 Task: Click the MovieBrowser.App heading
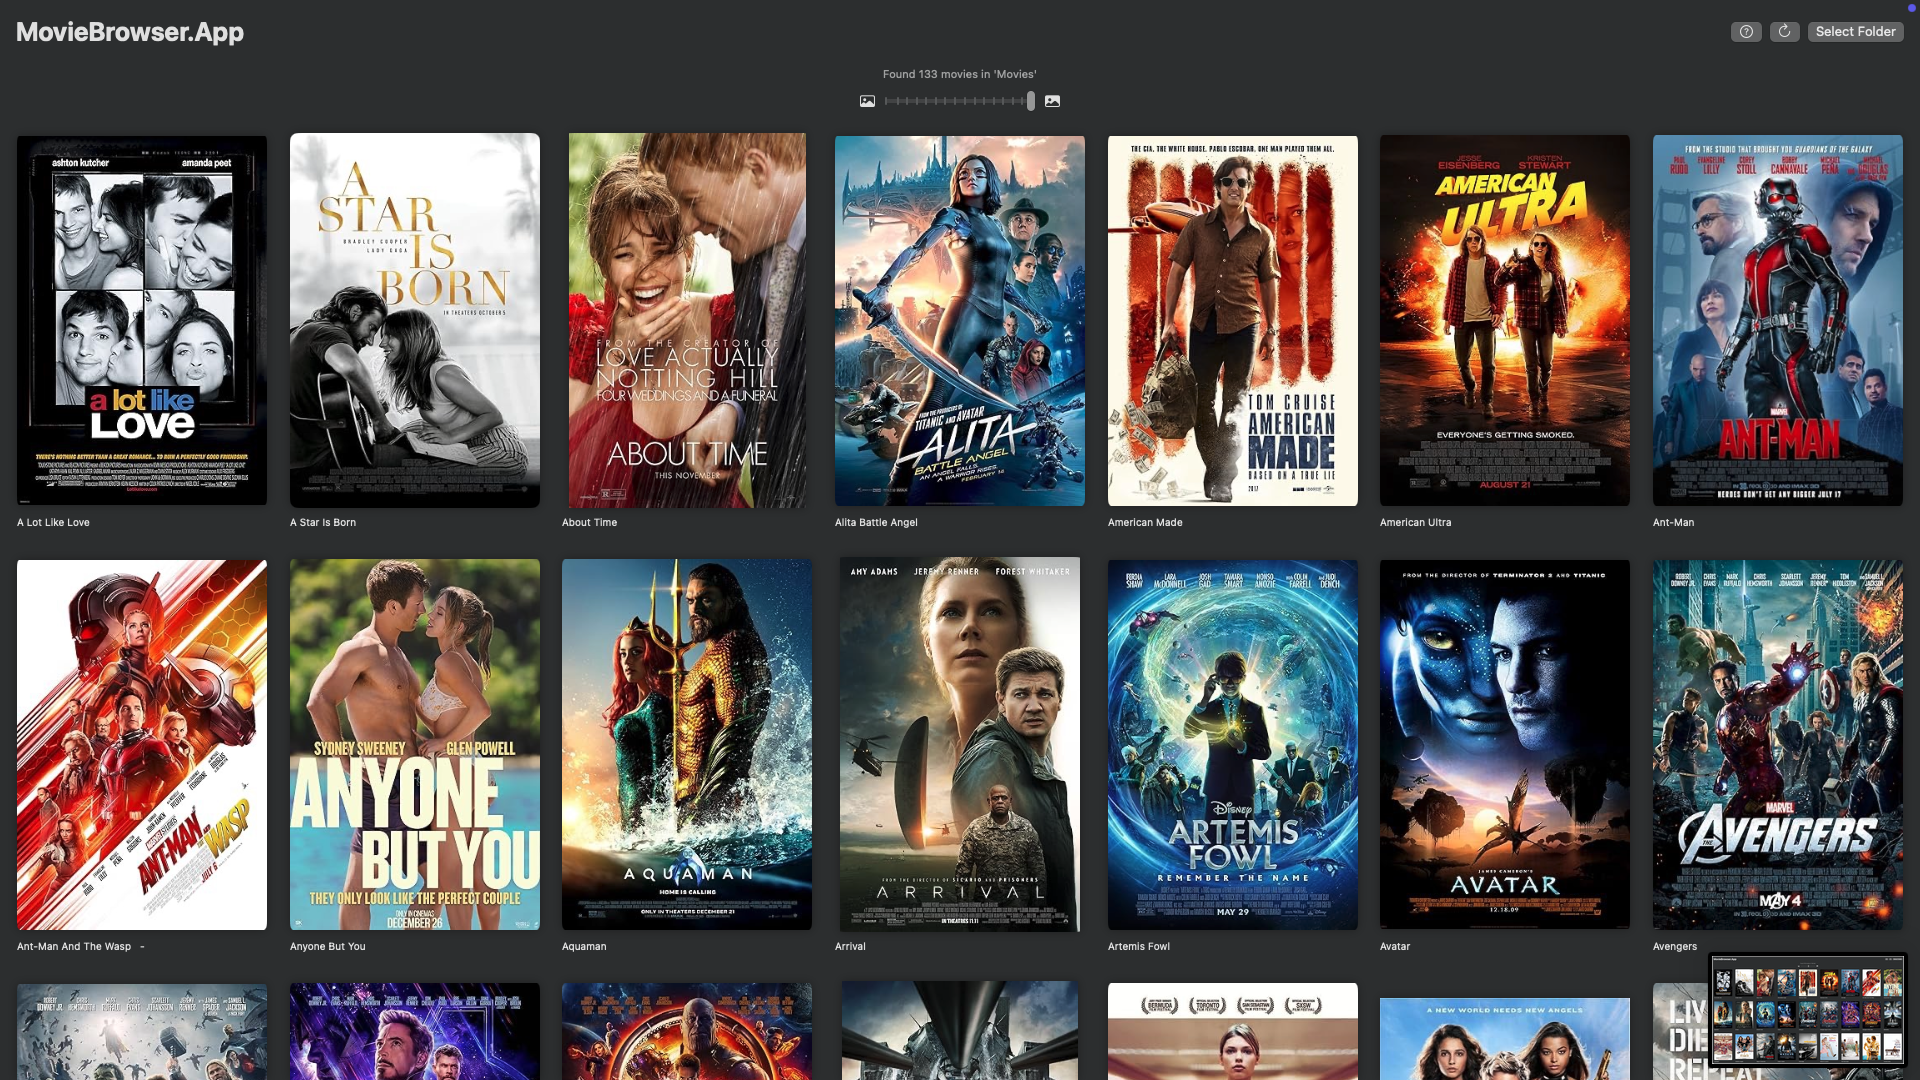click(x=130, y=32)
